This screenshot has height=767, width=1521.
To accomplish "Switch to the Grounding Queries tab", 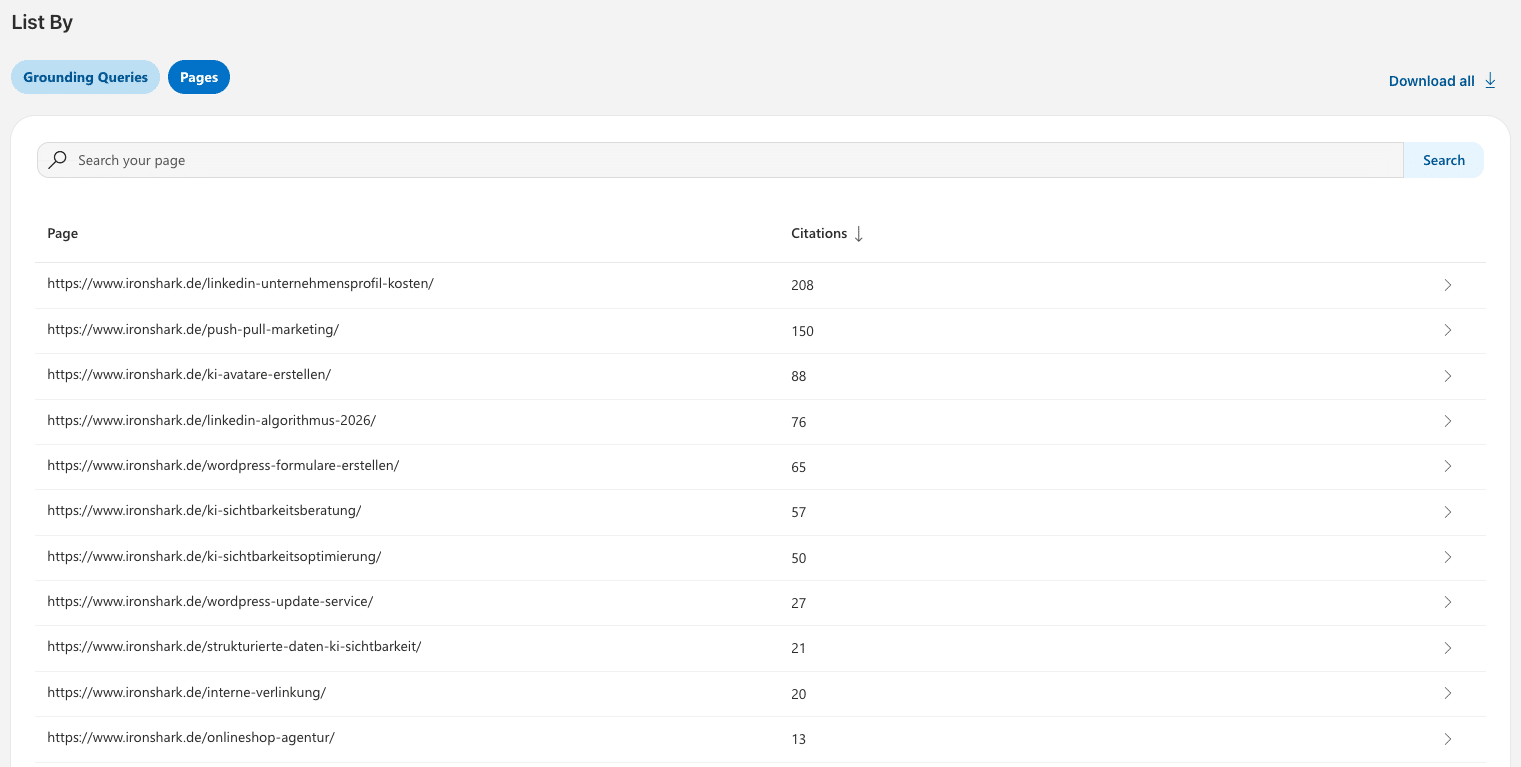I will pos(85,77).
